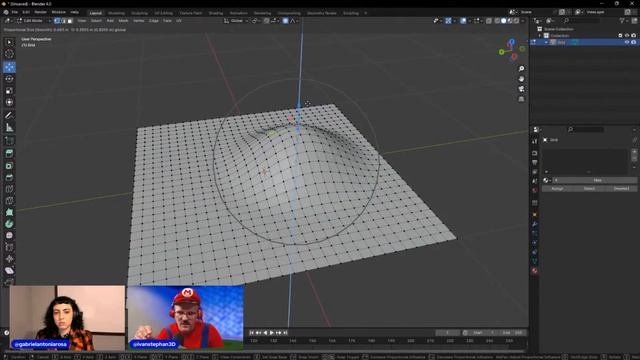Select the Move tool in toolbar
Viewport: 640px width, 360px height.
coord(9,67)
